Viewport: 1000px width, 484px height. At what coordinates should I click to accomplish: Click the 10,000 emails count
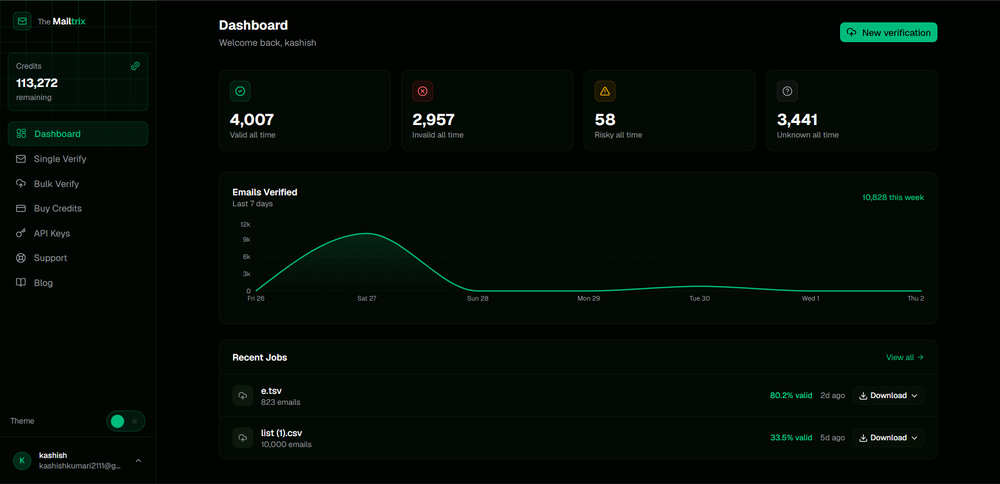pyautogui.click(x=286, y=444)
